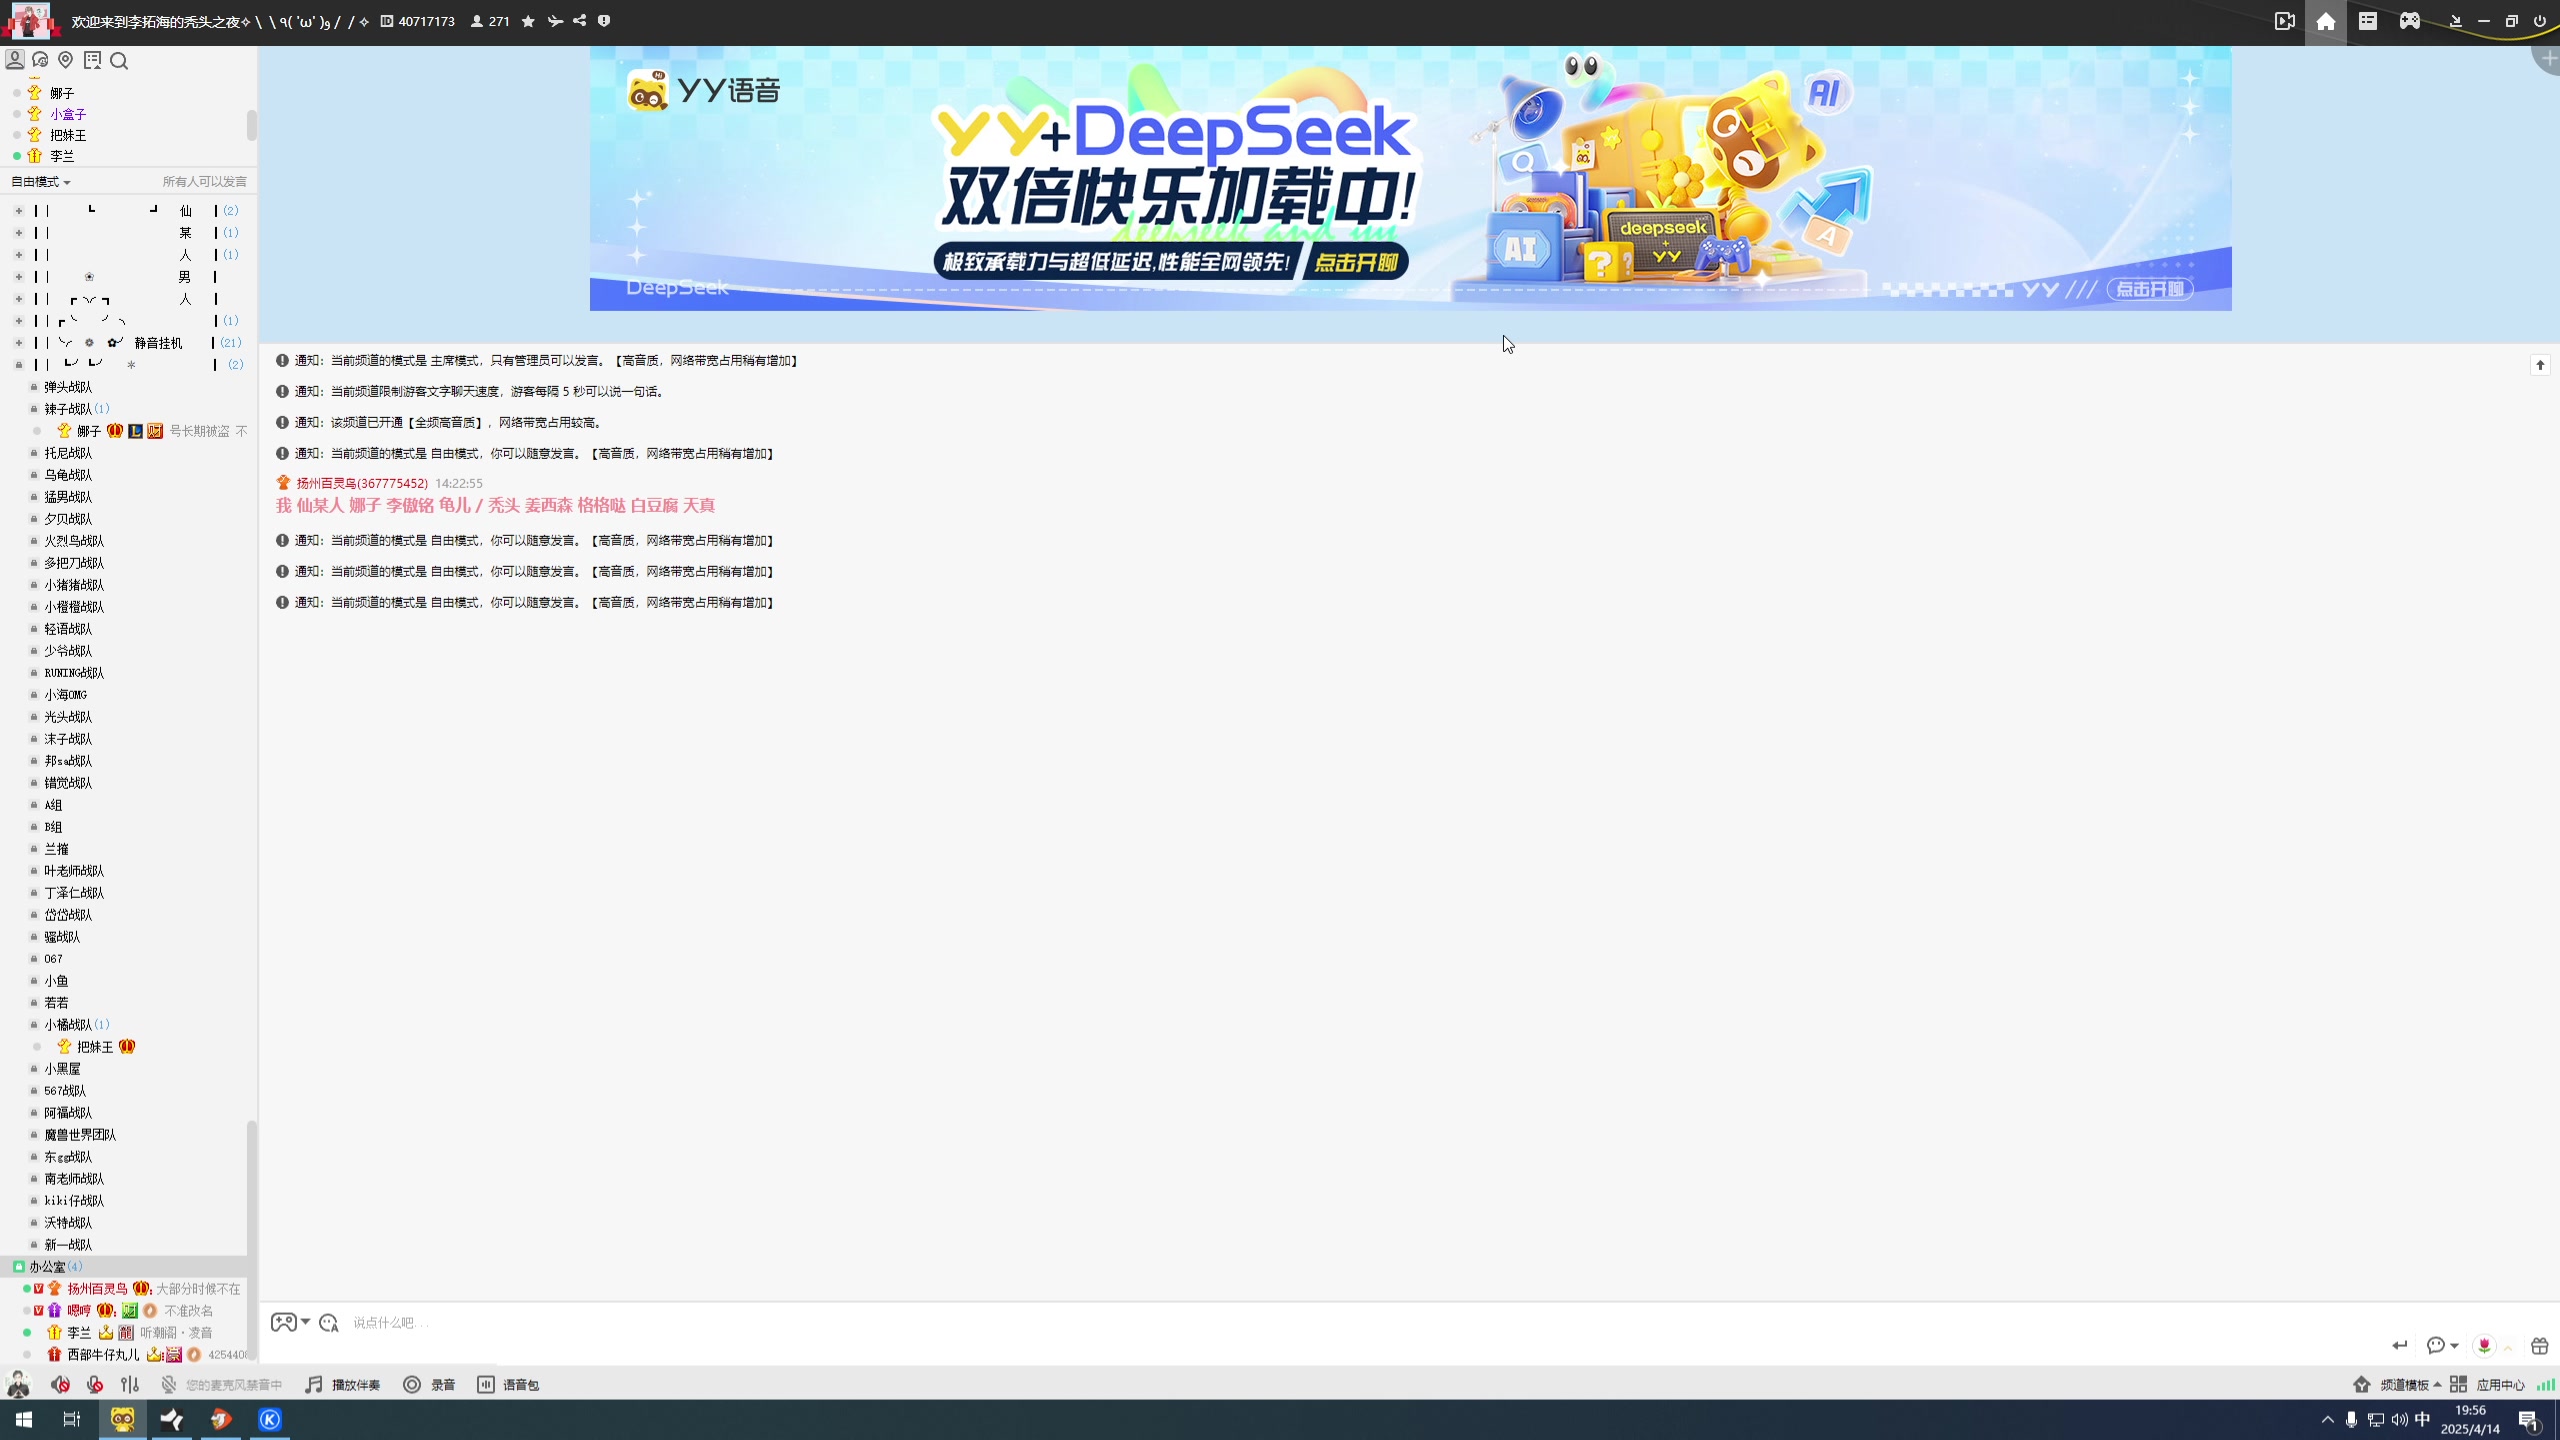This screenshot has width=2560, height=1440.
Task: Expand the 某 channel group
Action: click(18, 233)
